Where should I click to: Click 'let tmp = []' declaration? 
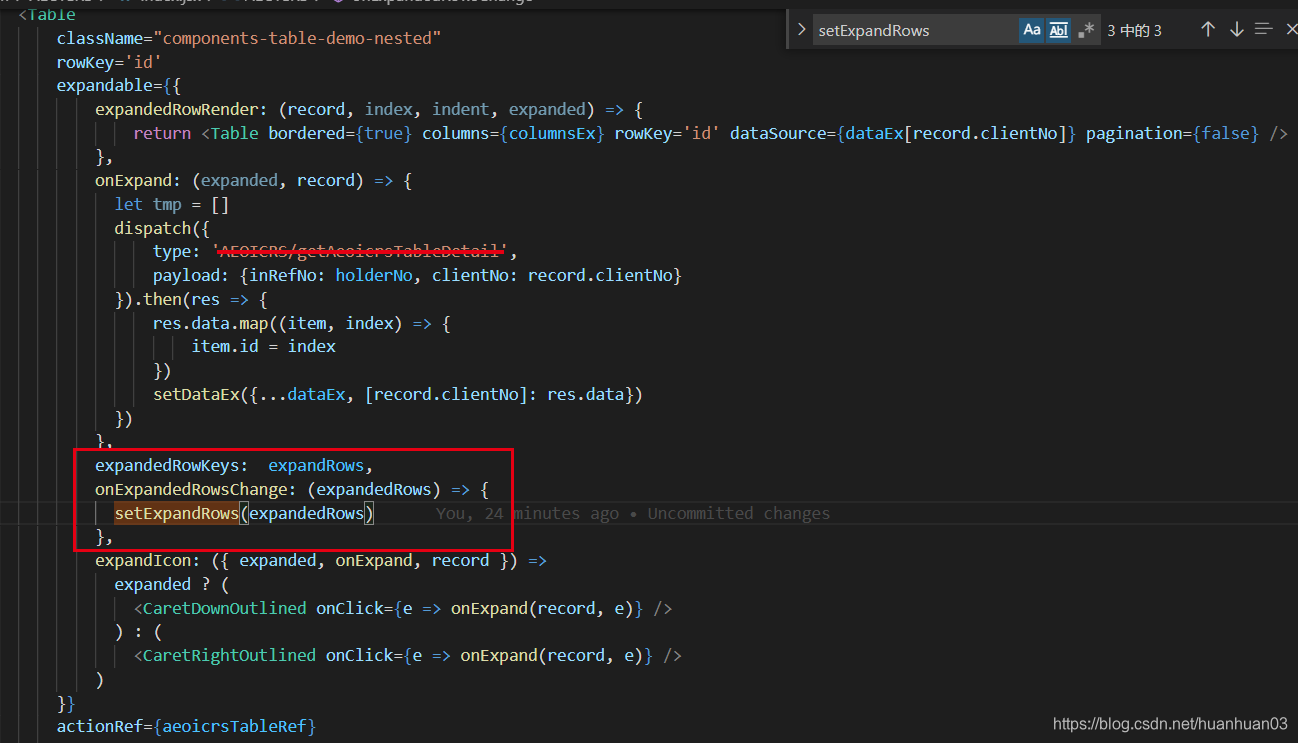click(172, 204)
